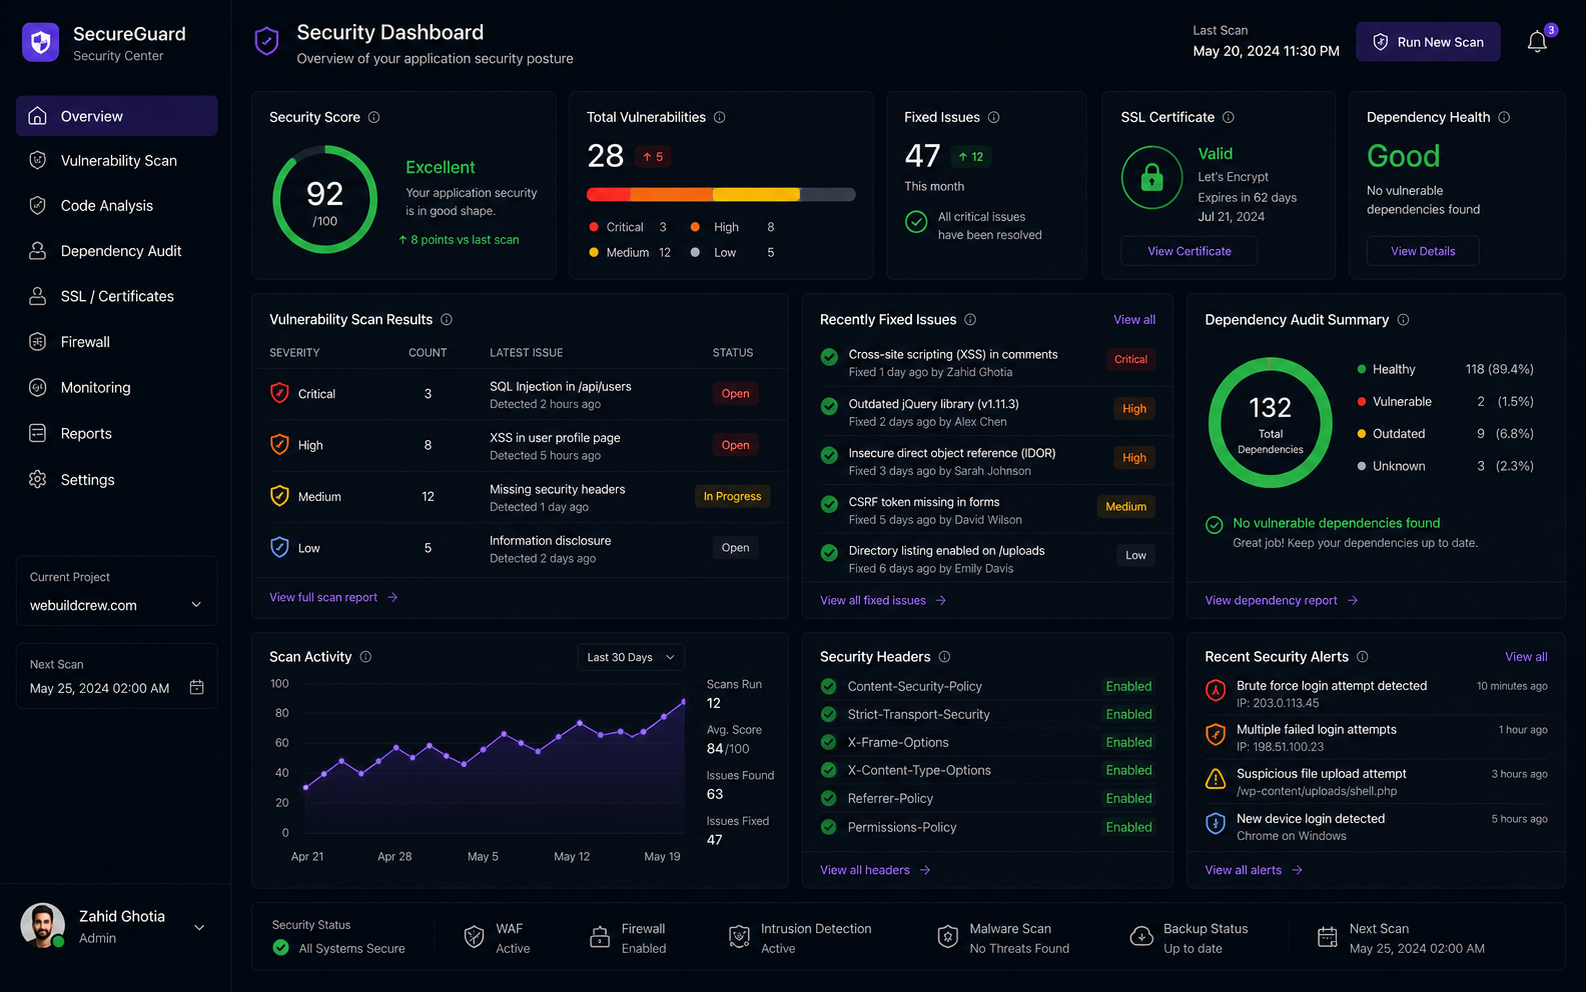Click the WAF shield icon in status bar

[474, 937]
